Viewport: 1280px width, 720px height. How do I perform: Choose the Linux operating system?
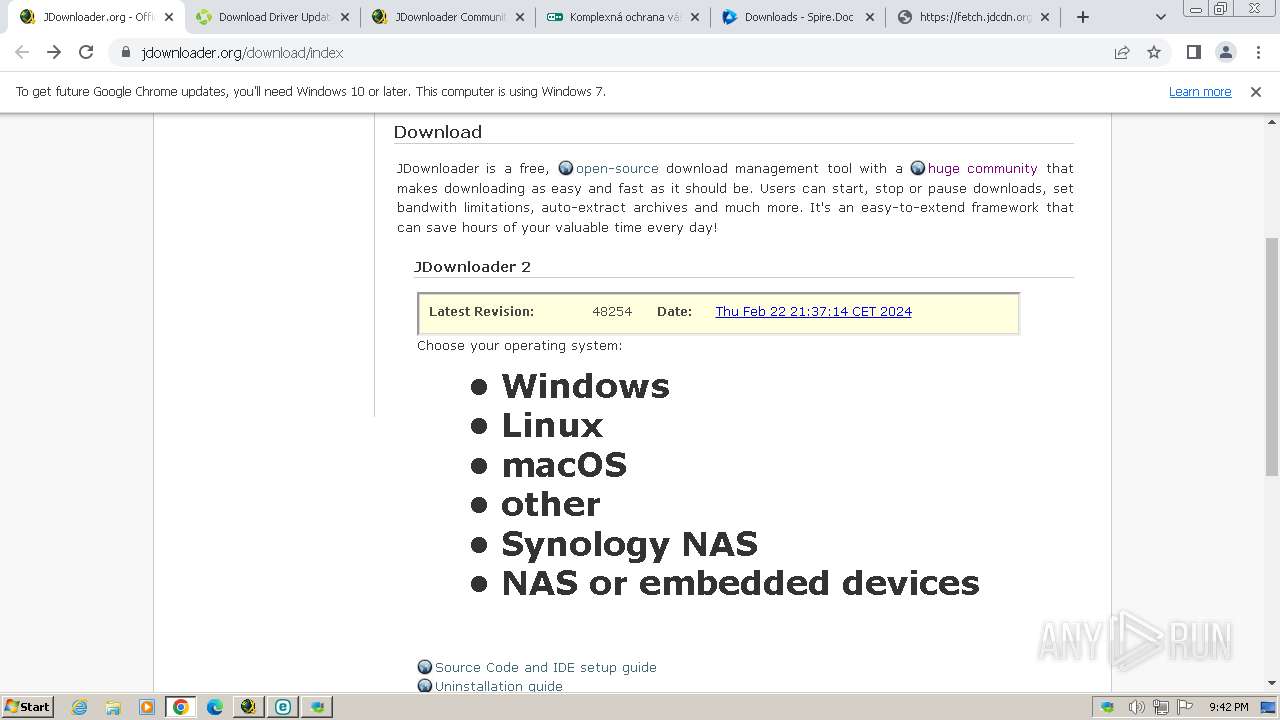coord(552,425)
